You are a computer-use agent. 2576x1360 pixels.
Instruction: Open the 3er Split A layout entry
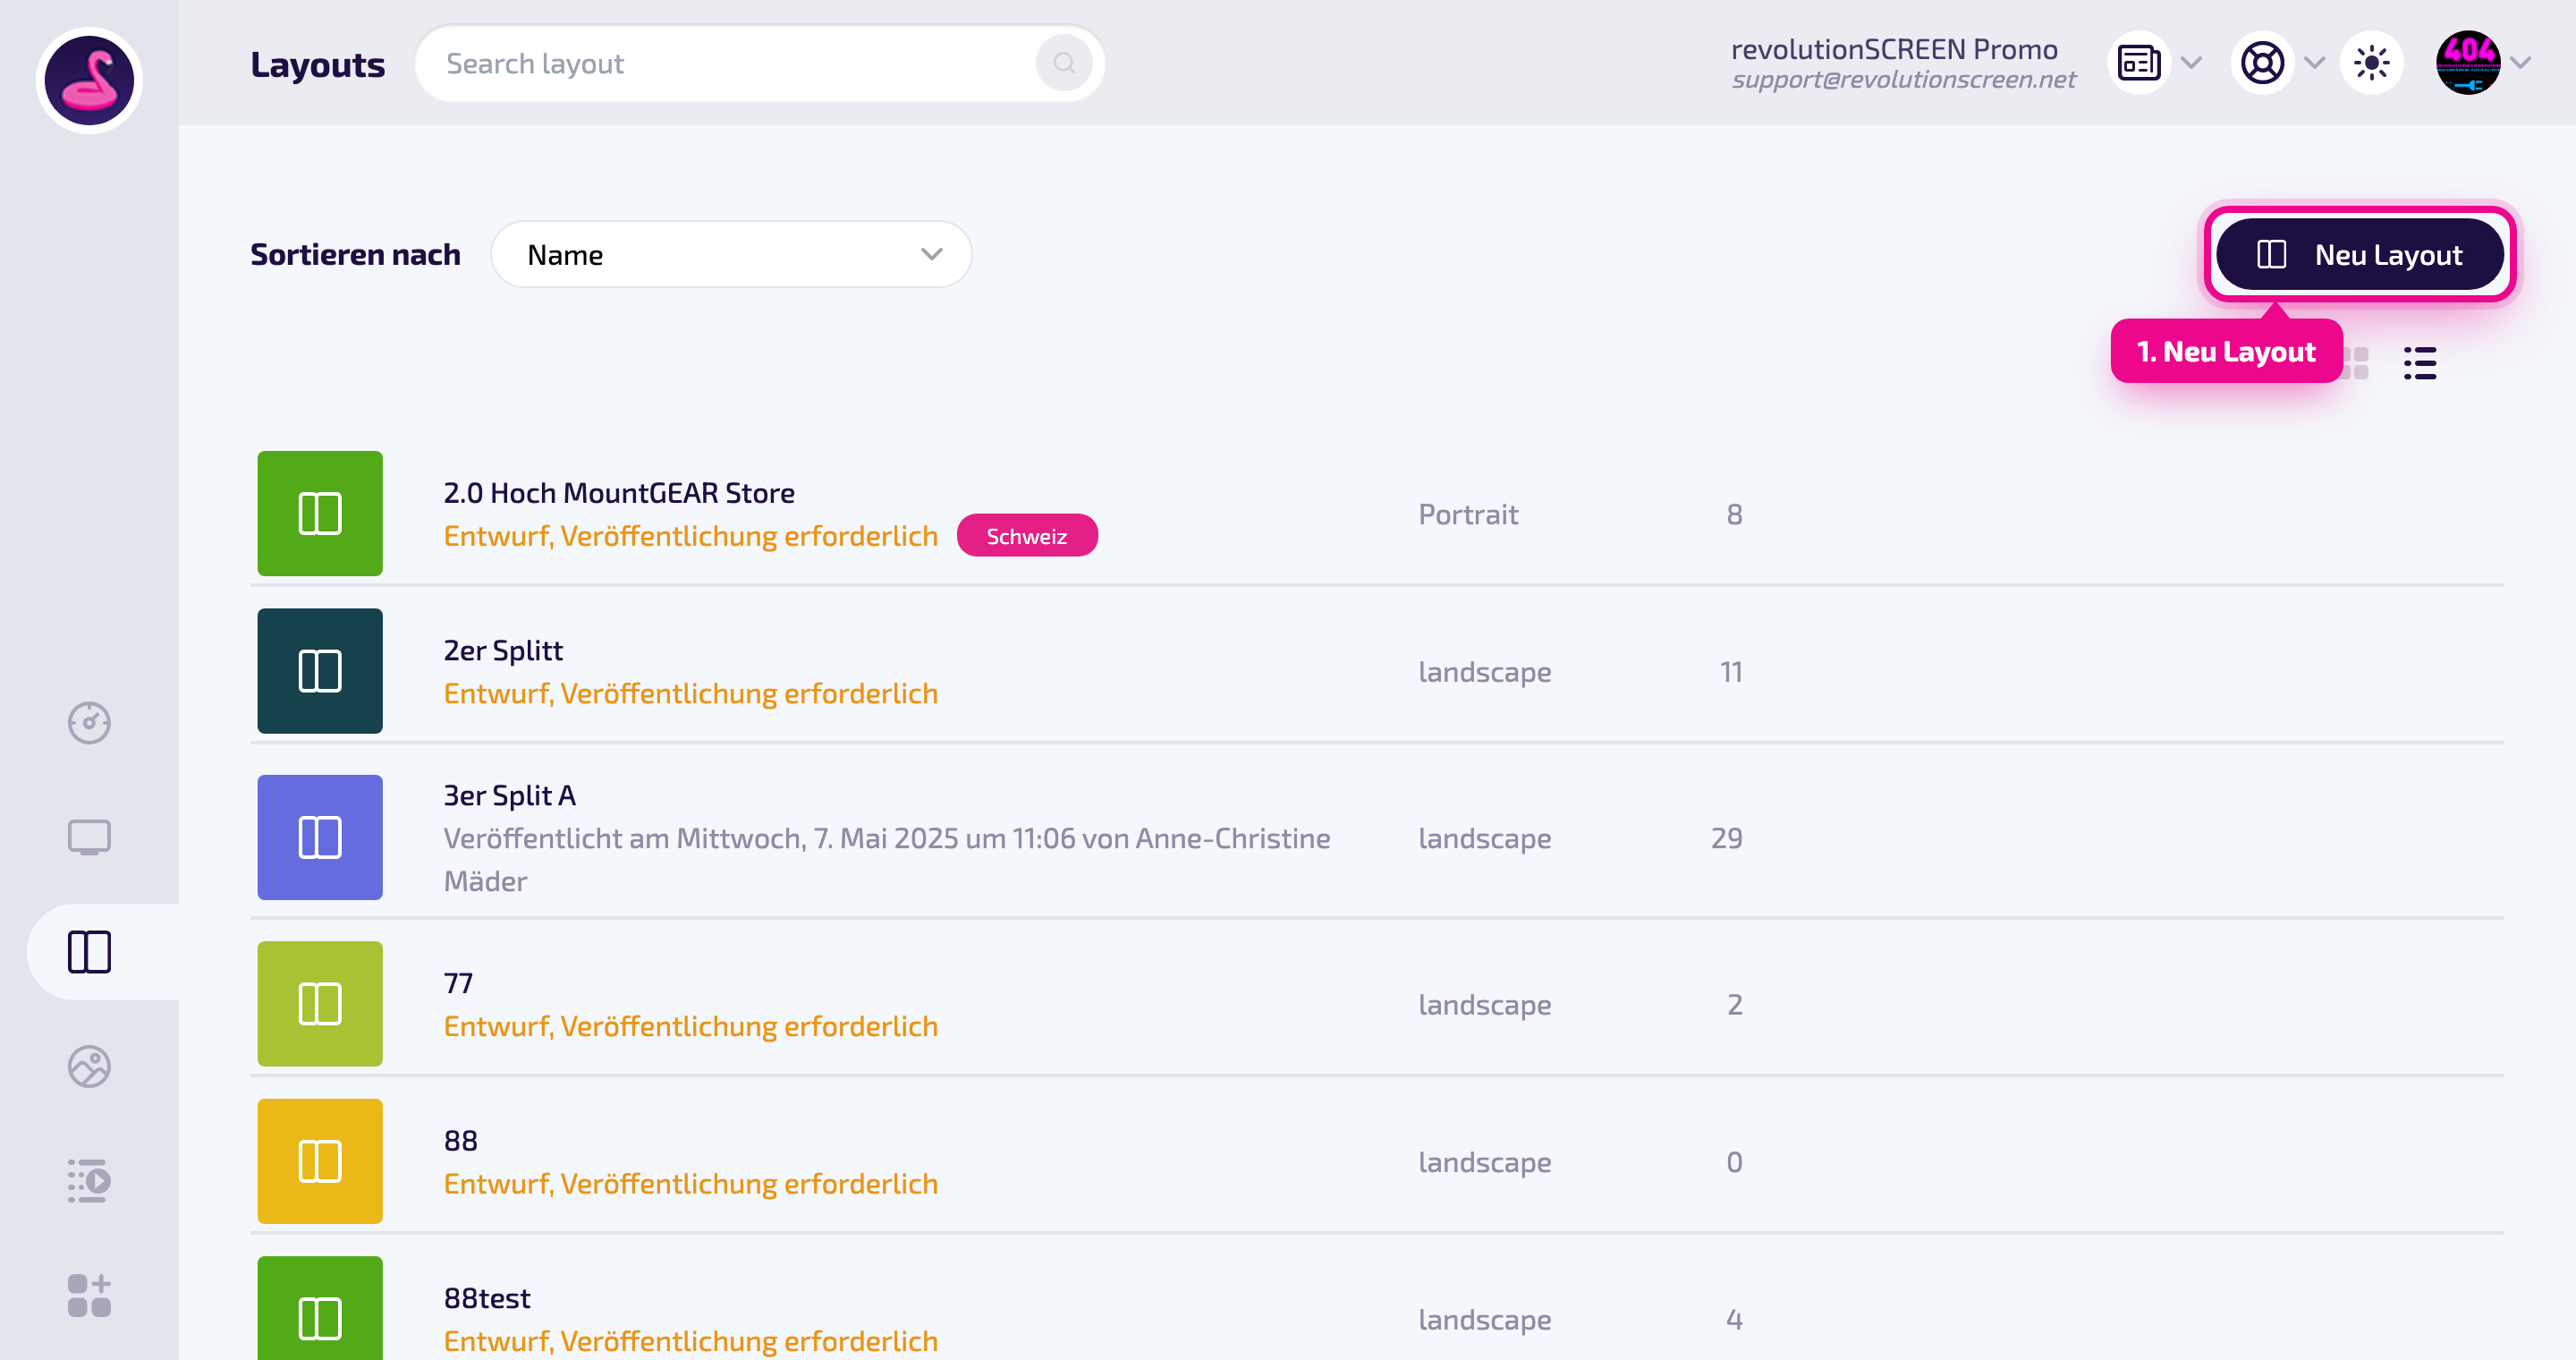coord(1376,837)
